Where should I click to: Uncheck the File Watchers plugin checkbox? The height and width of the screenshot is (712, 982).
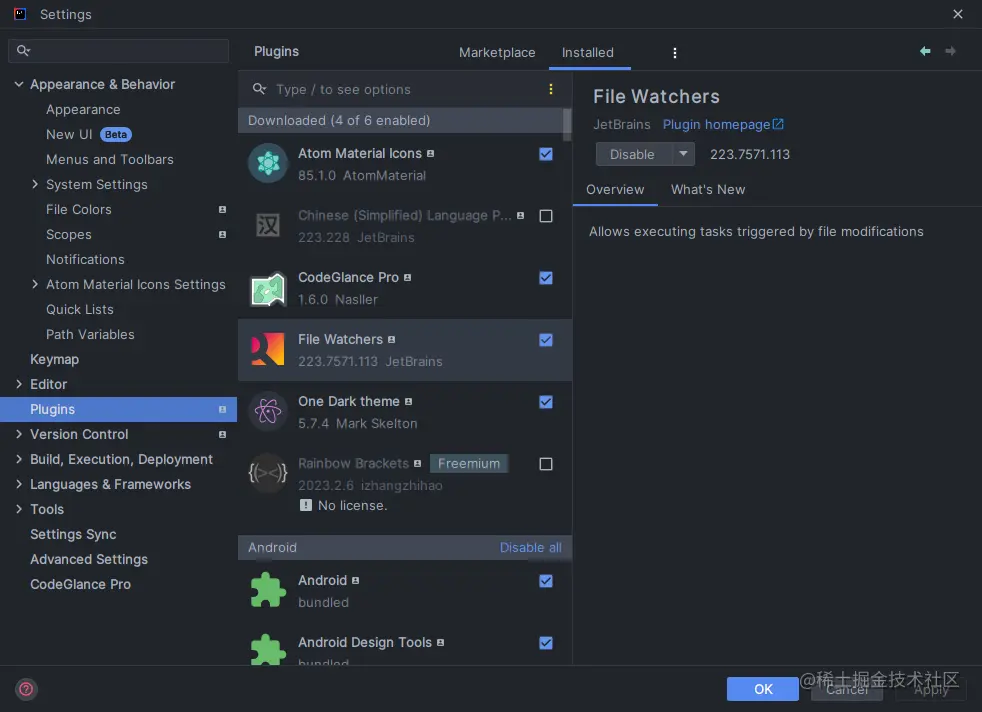coord(546,340)
